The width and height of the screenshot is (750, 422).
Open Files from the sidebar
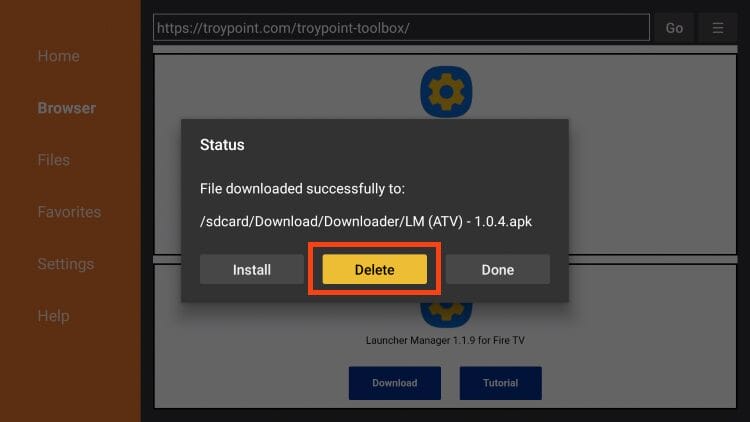tap(54, 160)
